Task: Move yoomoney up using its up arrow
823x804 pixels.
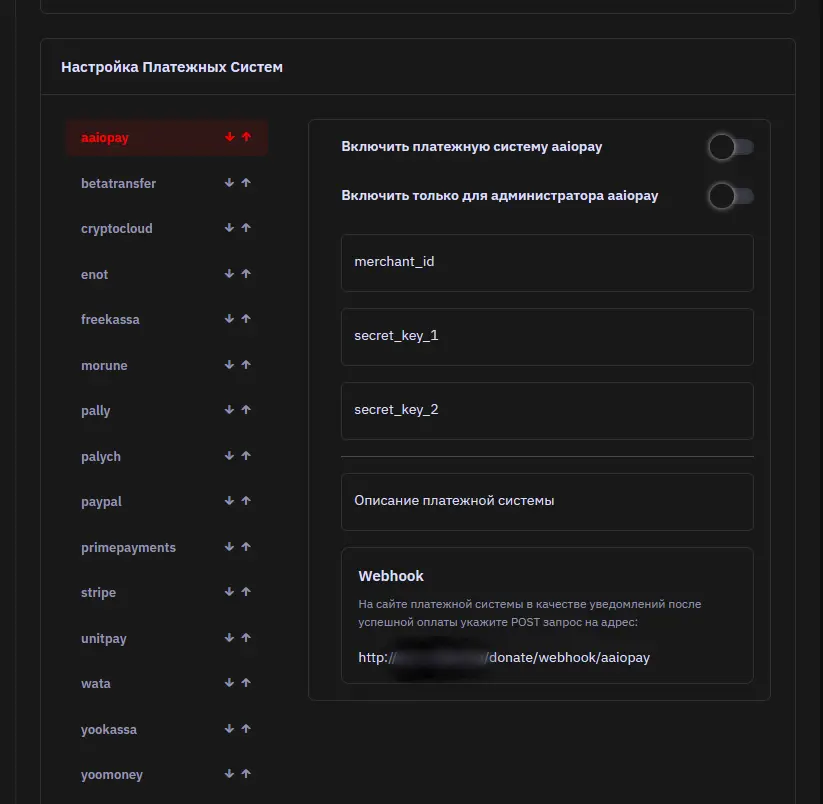Action: [x=246, y=774]
